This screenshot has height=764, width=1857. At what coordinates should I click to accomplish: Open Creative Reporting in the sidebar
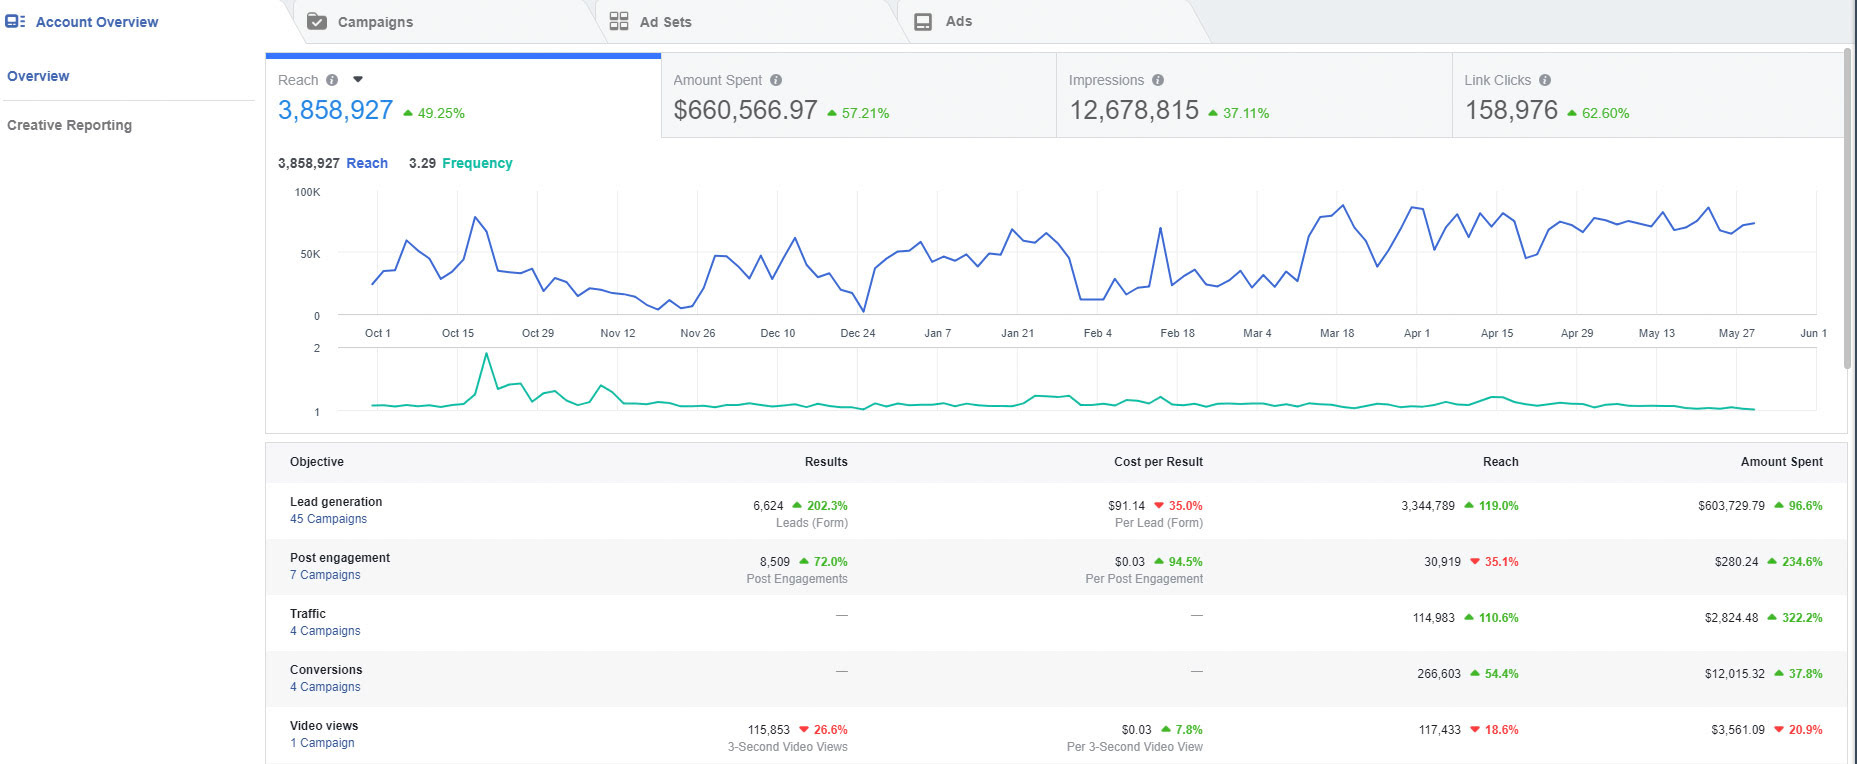pos(69,125)
